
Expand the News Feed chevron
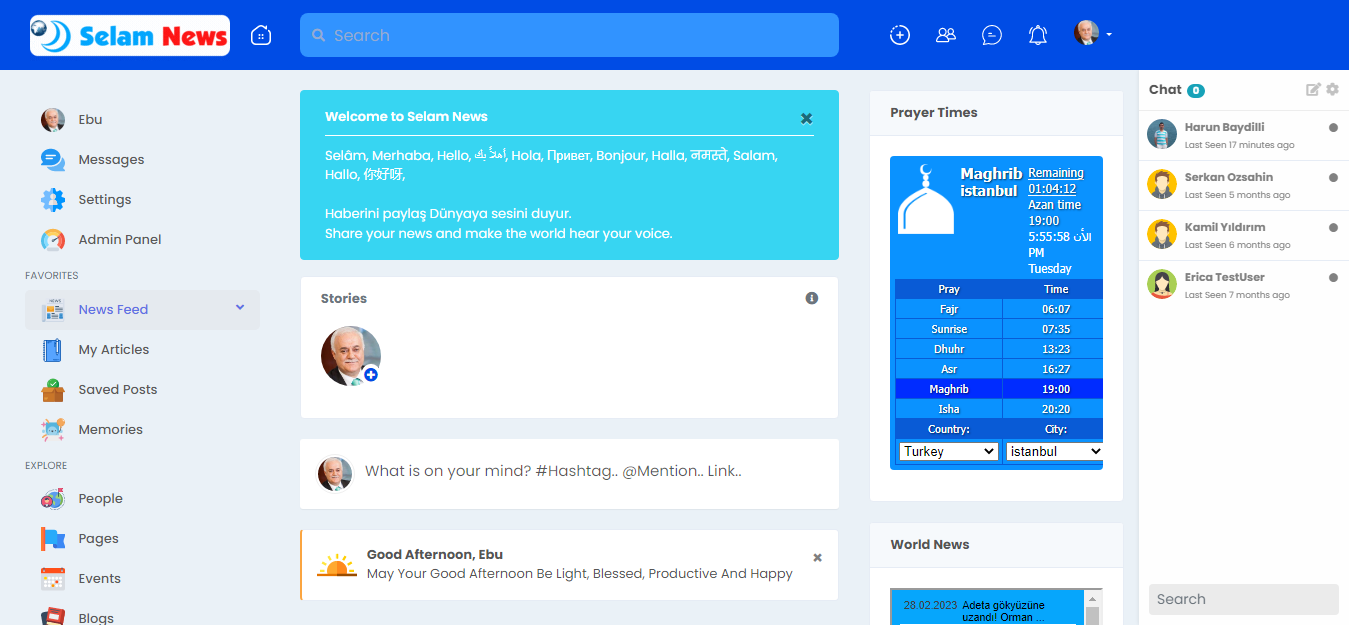tap(240, 308)
